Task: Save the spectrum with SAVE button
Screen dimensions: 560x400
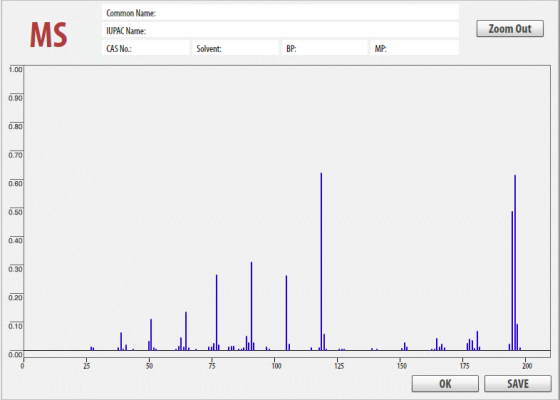Action: 518,384
